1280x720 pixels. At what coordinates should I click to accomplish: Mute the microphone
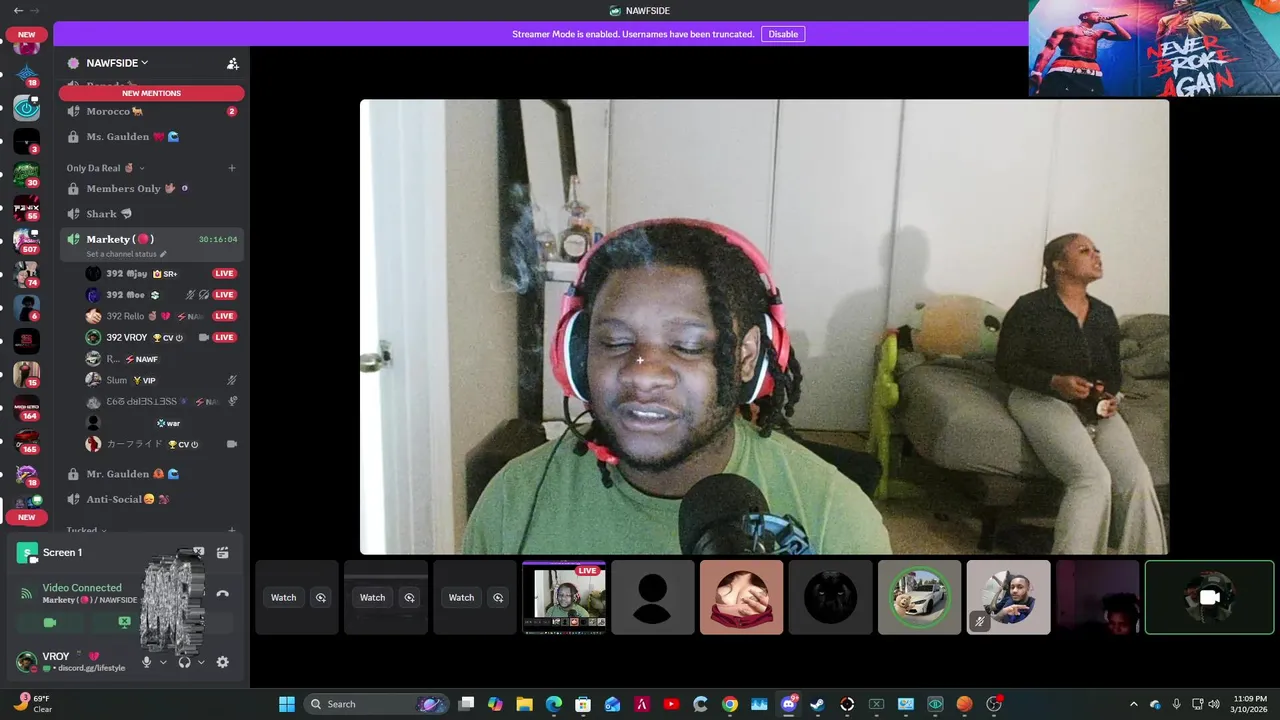click(x=147, y=662)
